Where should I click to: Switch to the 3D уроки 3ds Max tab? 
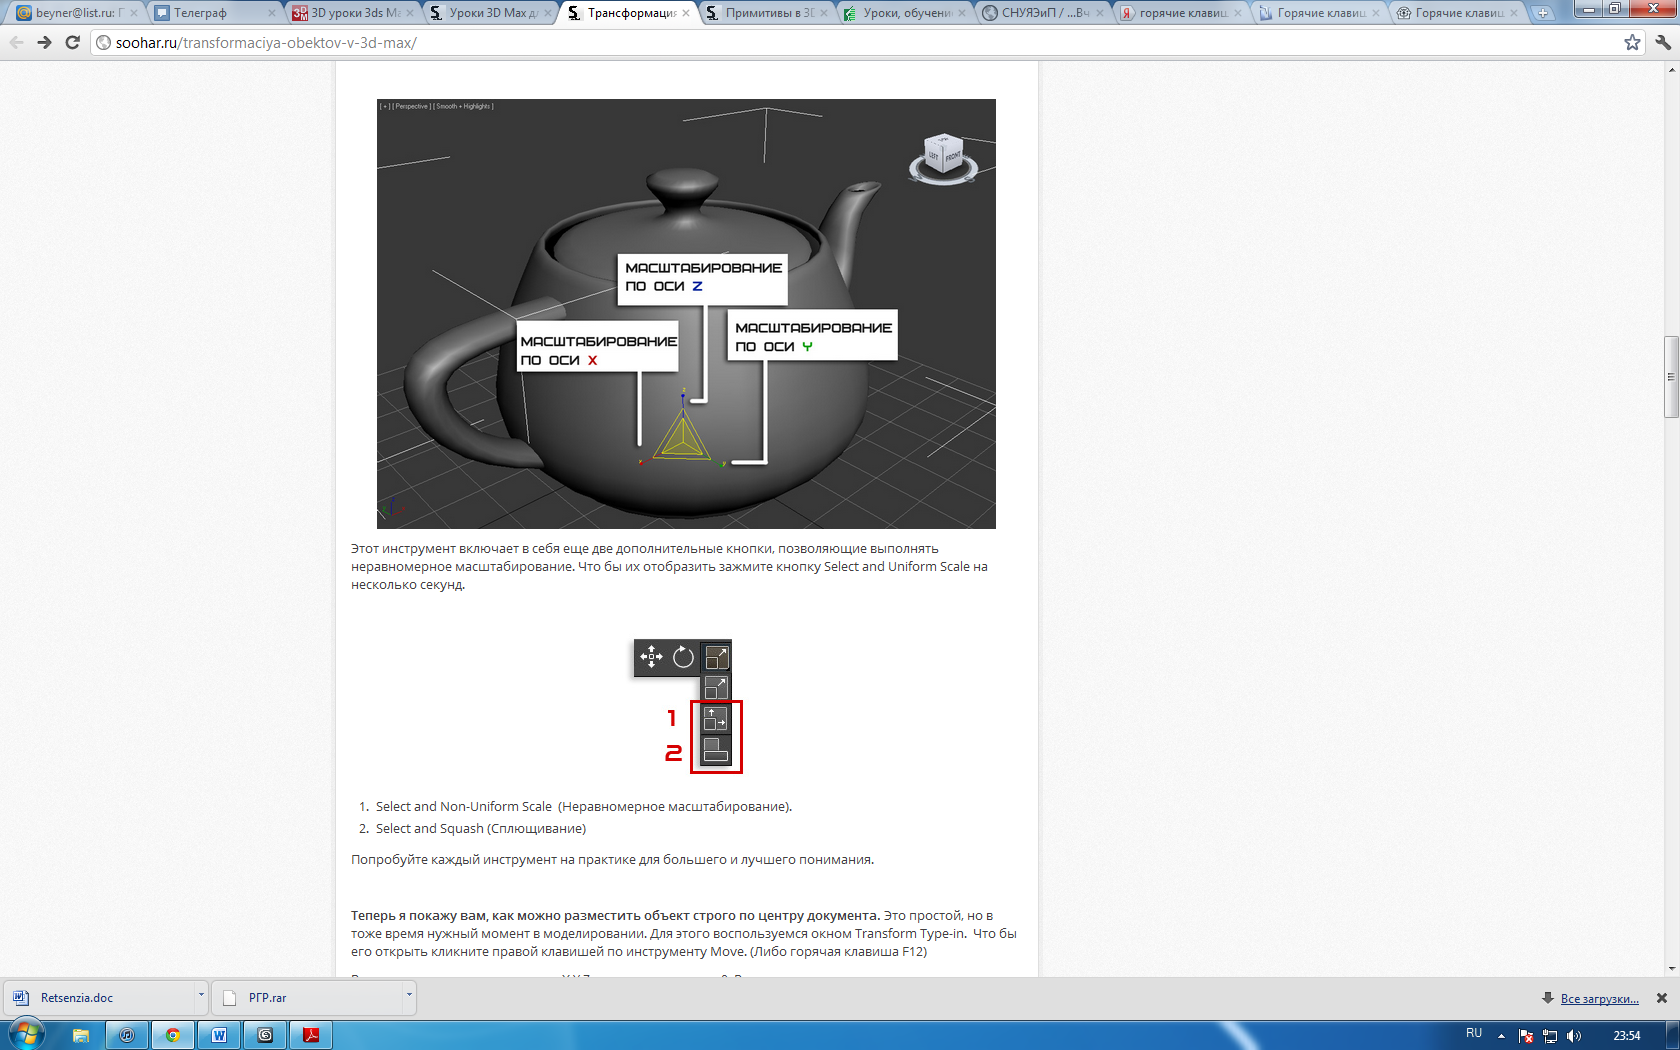point(352,13)
